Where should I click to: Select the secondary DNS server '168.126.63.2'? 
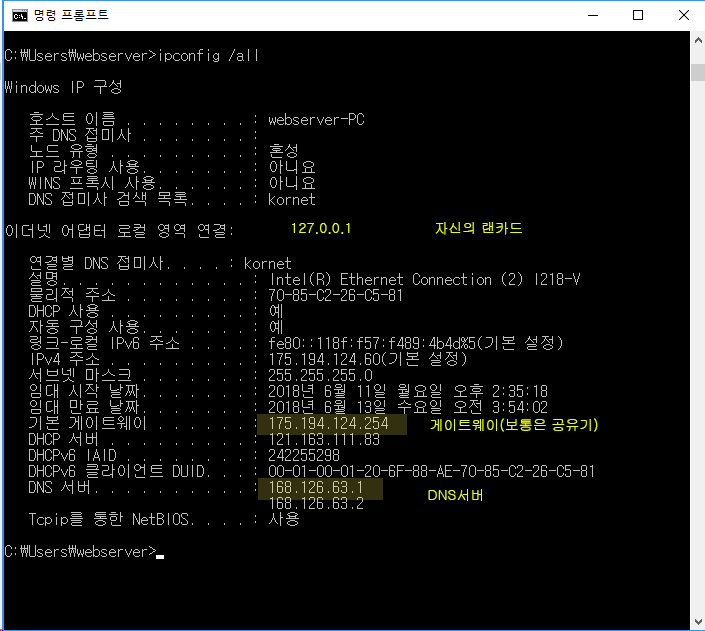click(x=316, y=504)
